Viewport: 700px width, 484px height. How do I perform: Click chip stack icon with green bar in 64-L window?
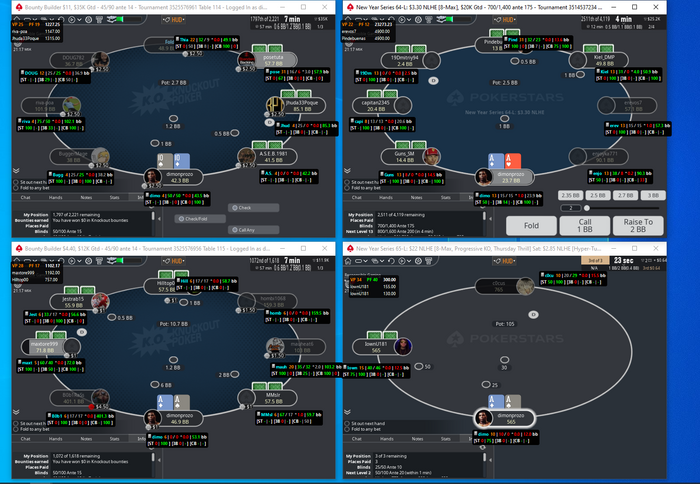(454, 19)
